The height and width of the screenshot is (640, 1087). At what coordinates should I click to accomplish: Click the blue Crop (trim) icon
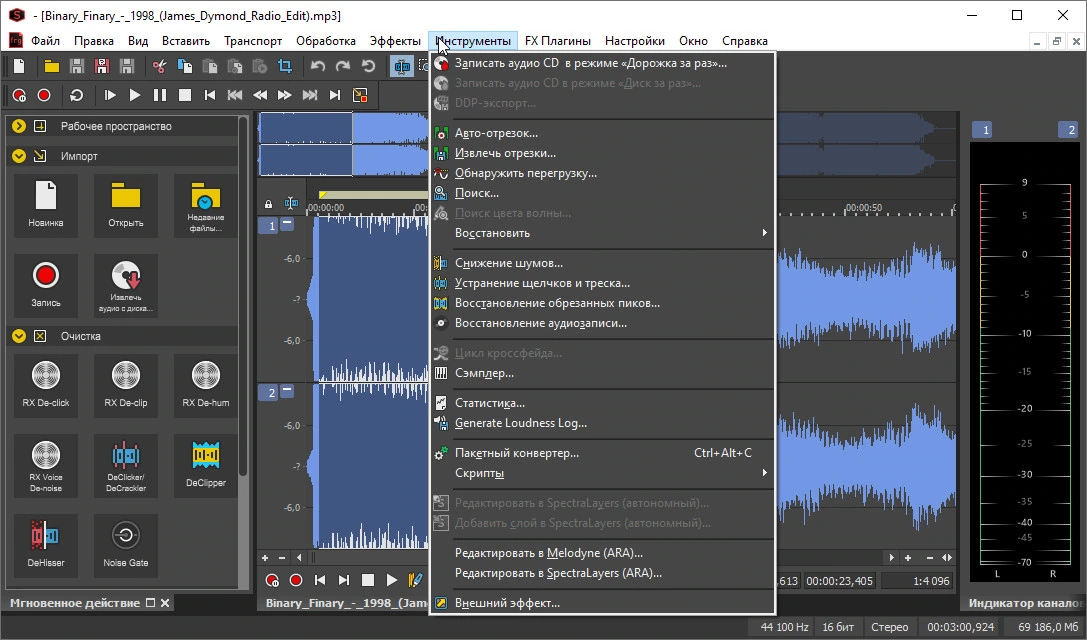[x=285, y=67]
